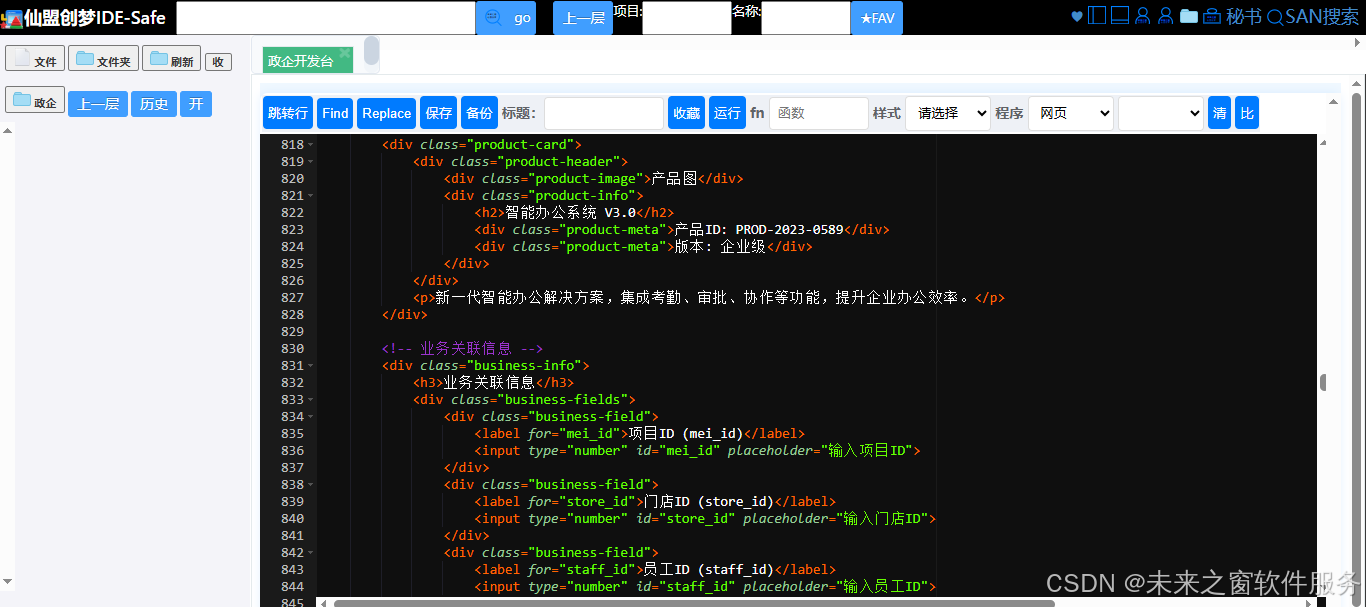Click the down arrow at left panel bottom
1366x607 pixels.
[x=8, y=580]
